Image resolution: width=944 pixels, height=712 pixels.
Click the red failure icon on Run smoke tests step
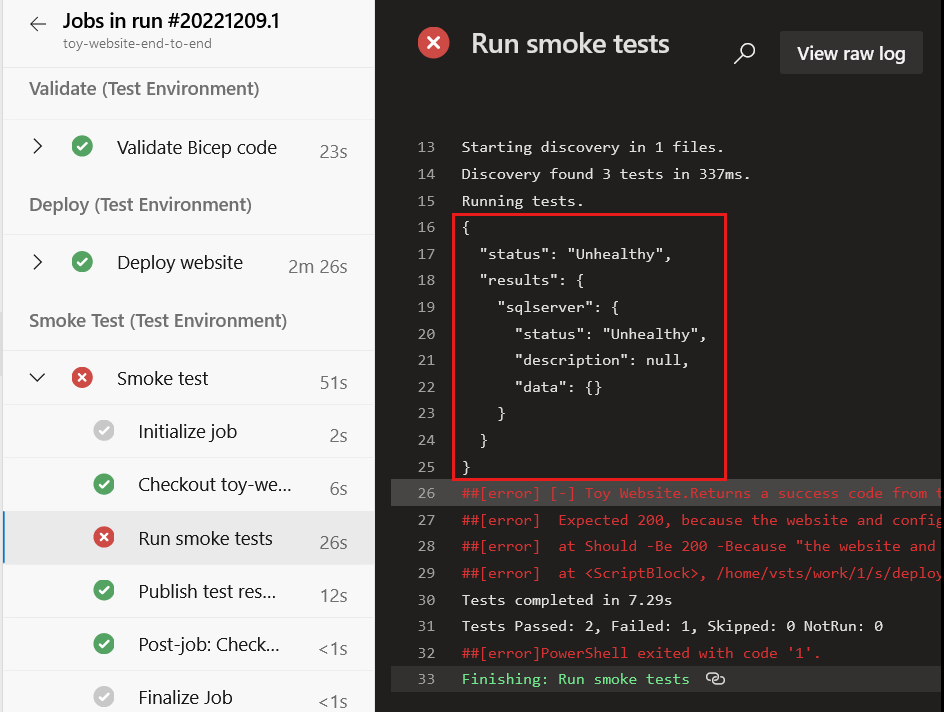click(104, 537)
